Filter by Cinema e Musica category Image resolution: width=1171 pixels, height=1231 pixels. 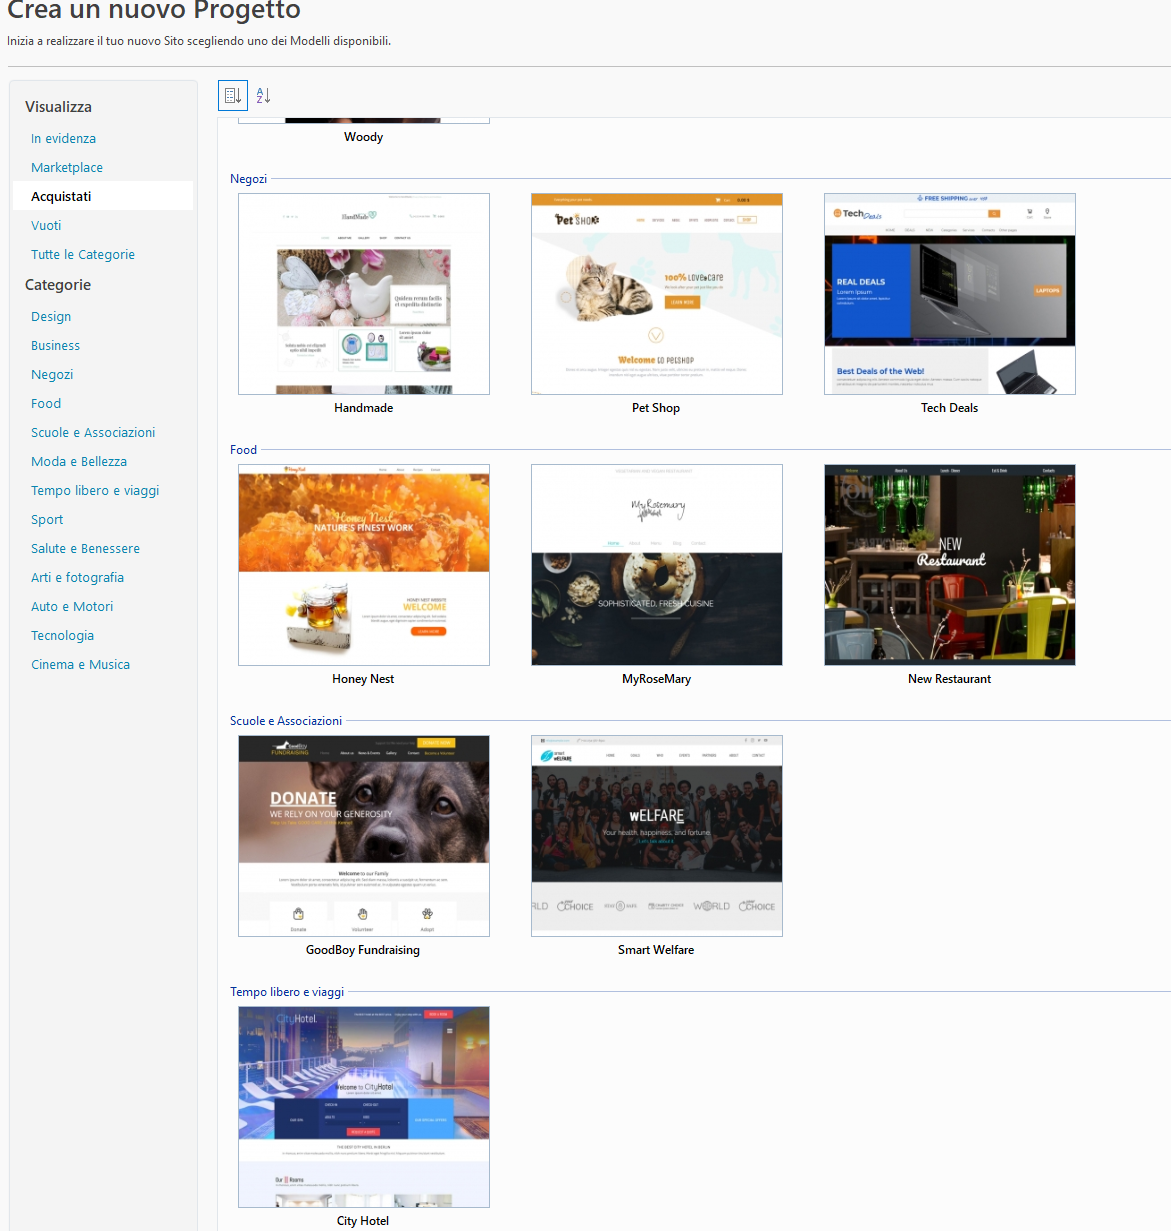tap(80, 665)
